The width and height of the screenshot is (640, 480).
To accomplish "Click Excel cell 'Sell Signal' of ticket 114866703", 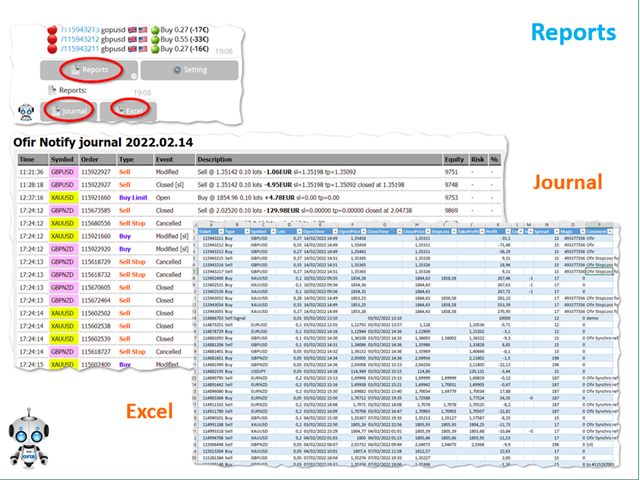I will coord(235,318).
